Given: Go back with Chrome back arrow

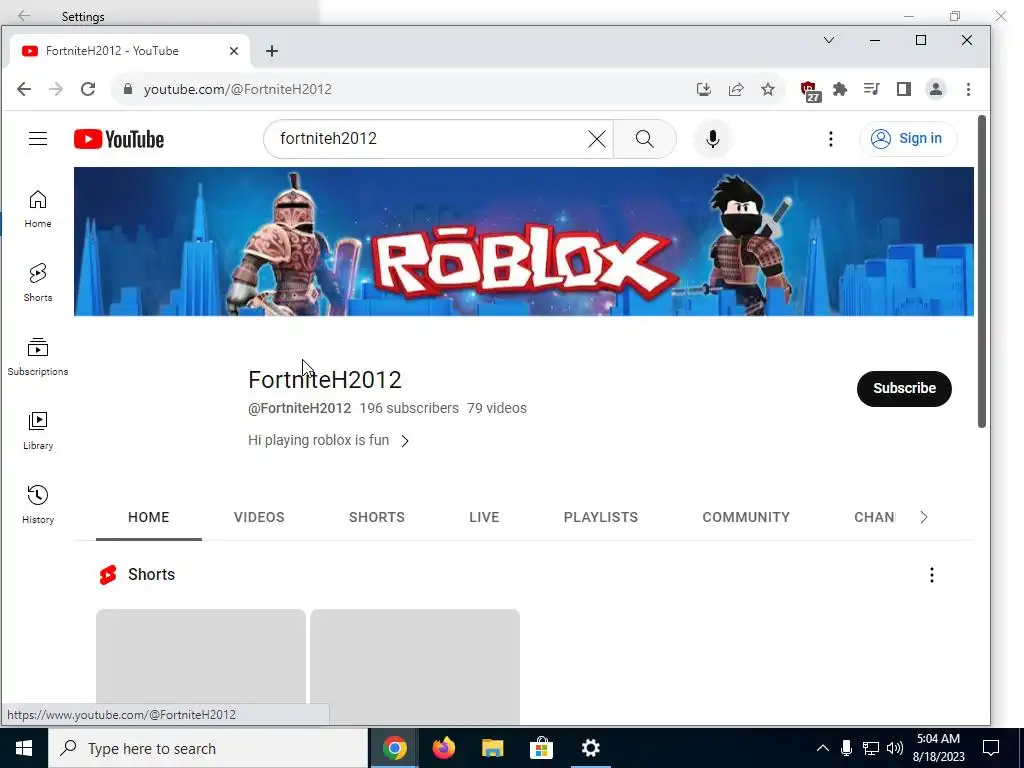Looking at the screenshot, I should [24, 89].
